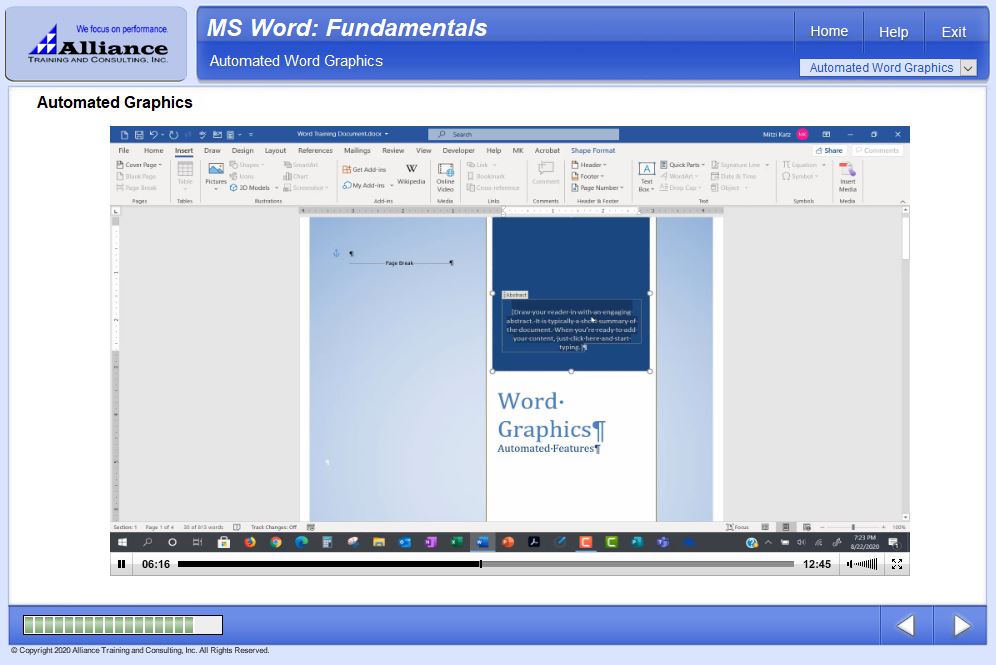Click the Insert Media icon
This screenshot has width=996, height=665.
tap(847, 176)
